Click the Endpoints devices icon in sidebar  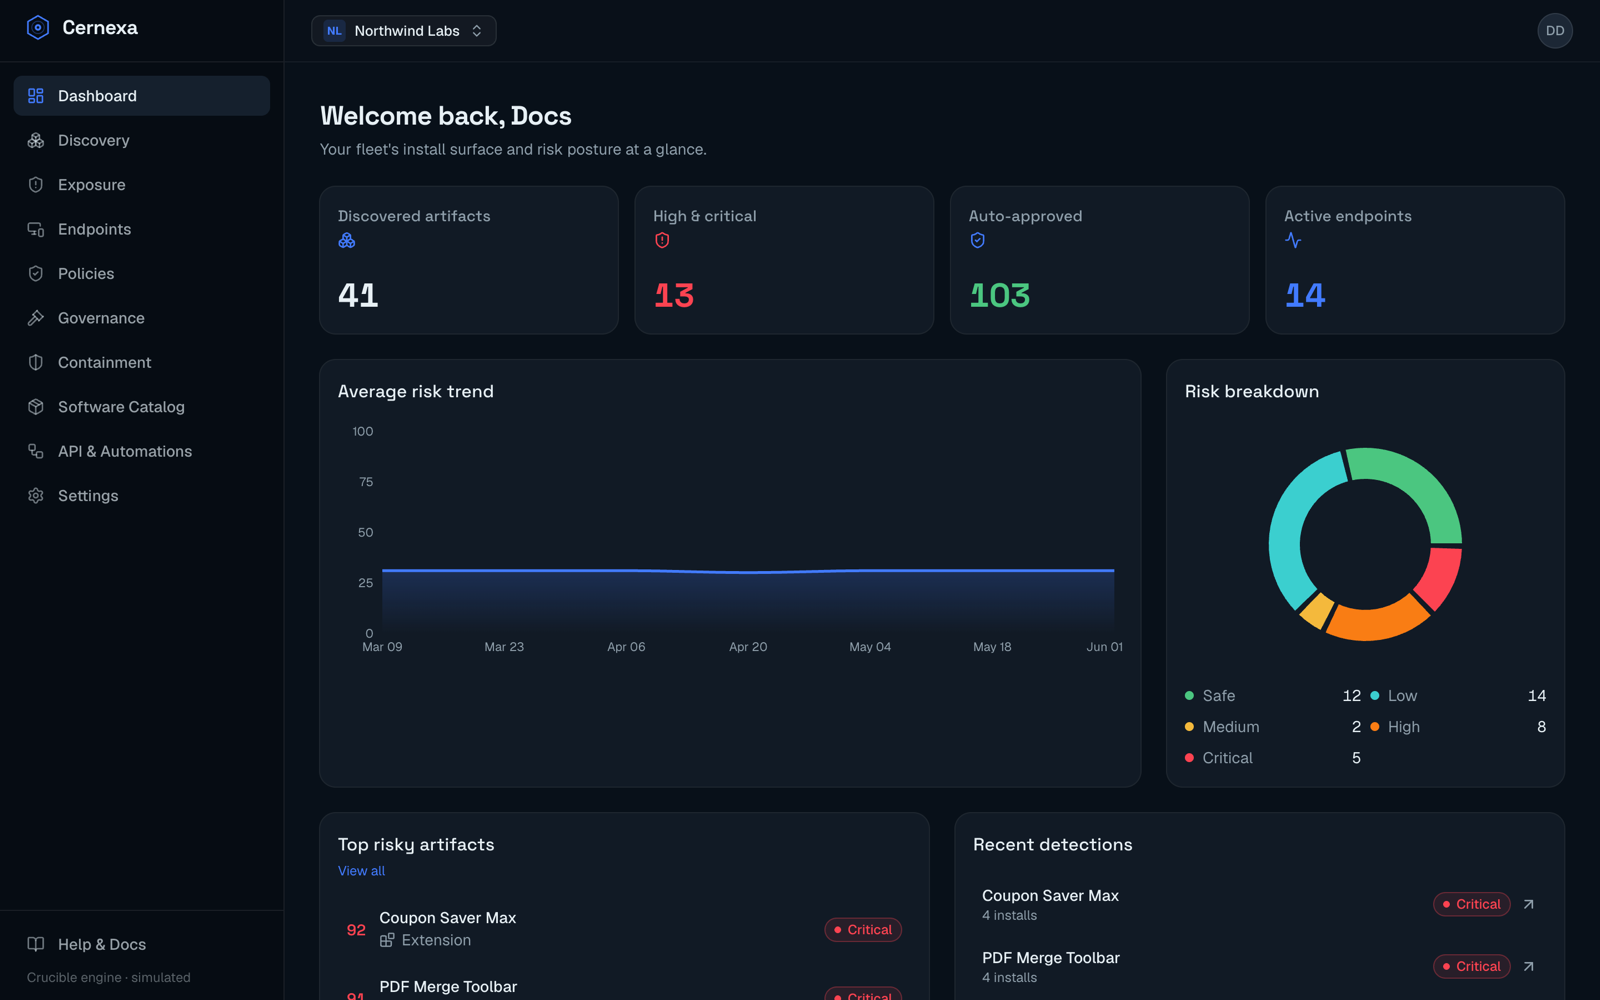click(36, 229)
